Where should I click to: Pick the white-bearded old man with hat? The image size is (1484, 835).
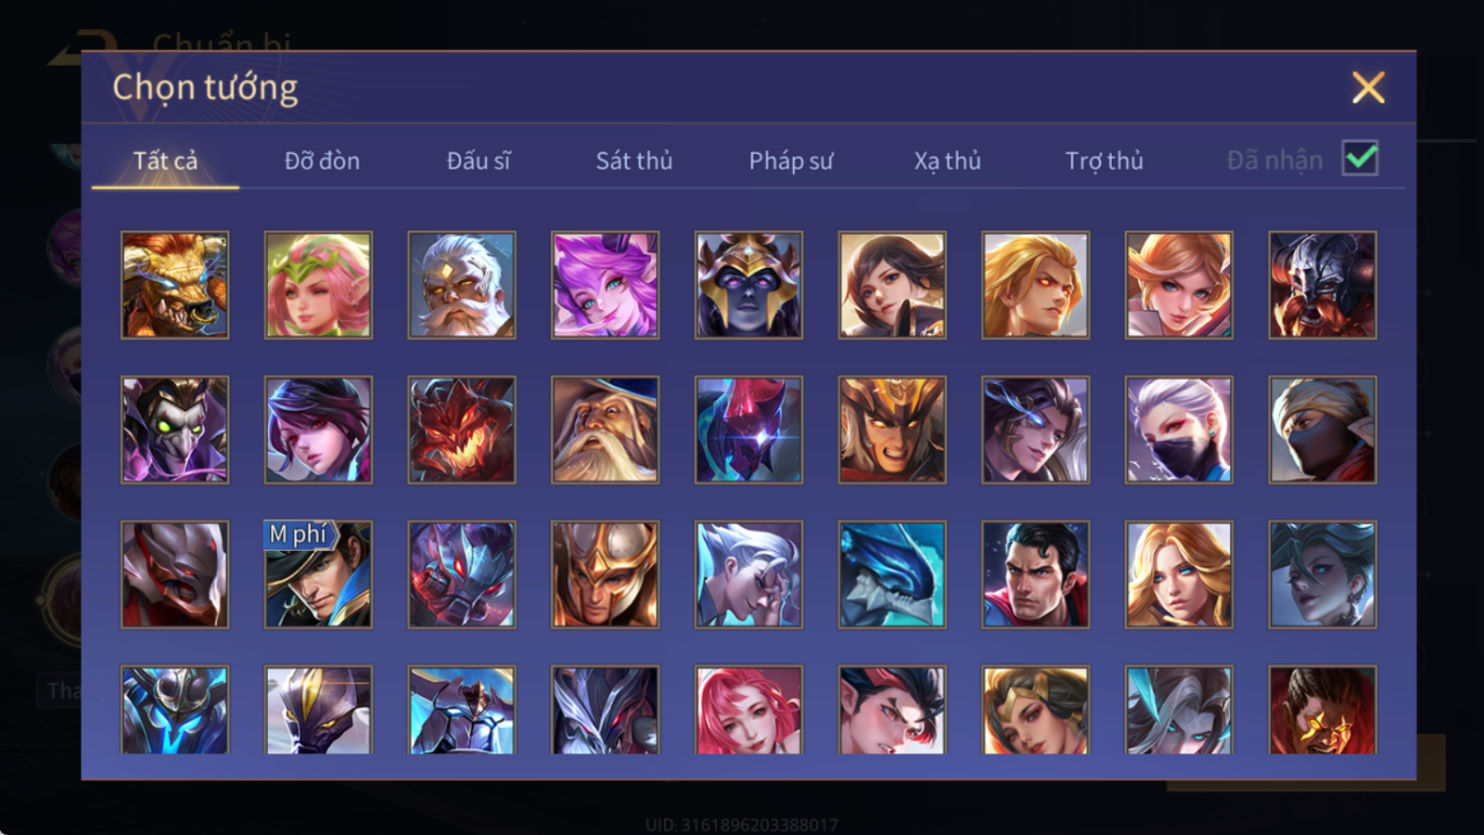point(605,430)
